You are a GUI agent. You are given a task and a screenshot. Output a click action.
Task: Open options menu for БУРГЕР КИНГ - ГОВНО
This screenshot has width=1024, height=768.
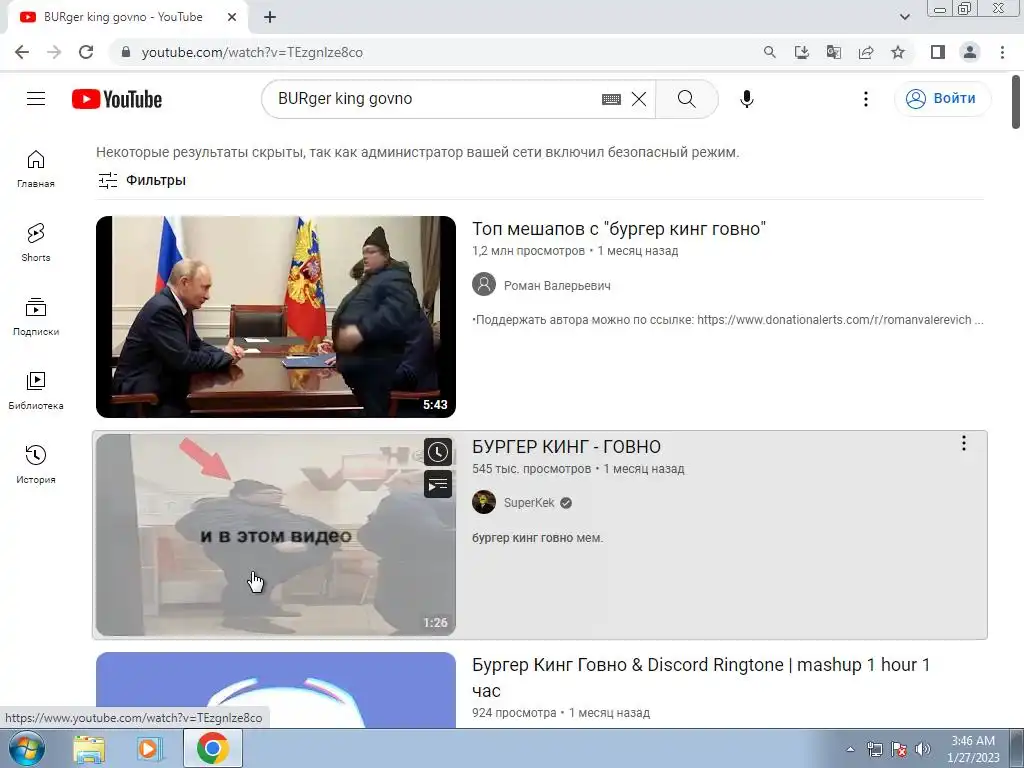point(963,443)
